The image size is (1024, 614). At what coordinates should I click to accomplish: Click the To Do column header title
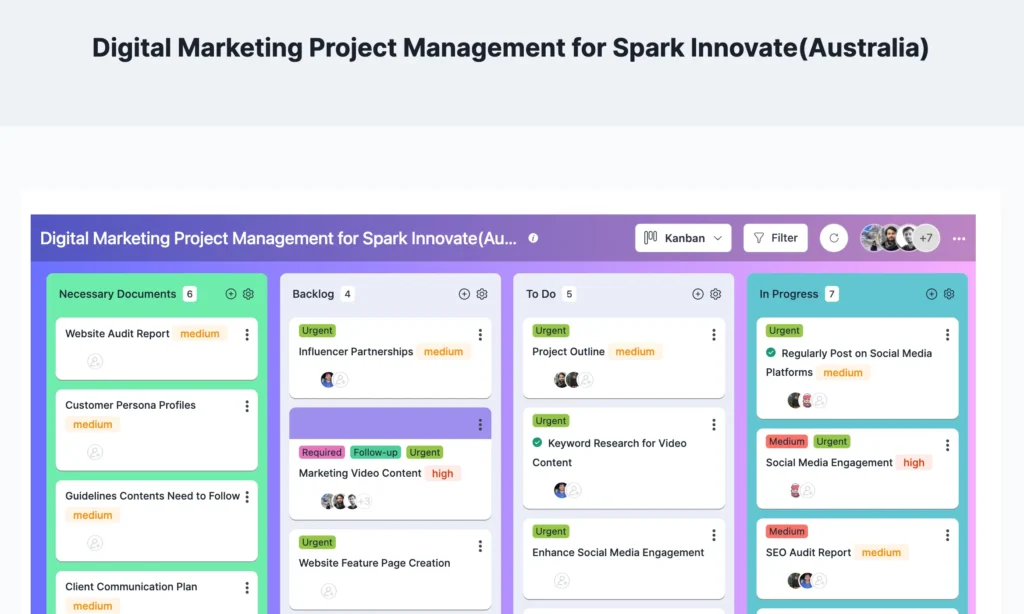541,294
